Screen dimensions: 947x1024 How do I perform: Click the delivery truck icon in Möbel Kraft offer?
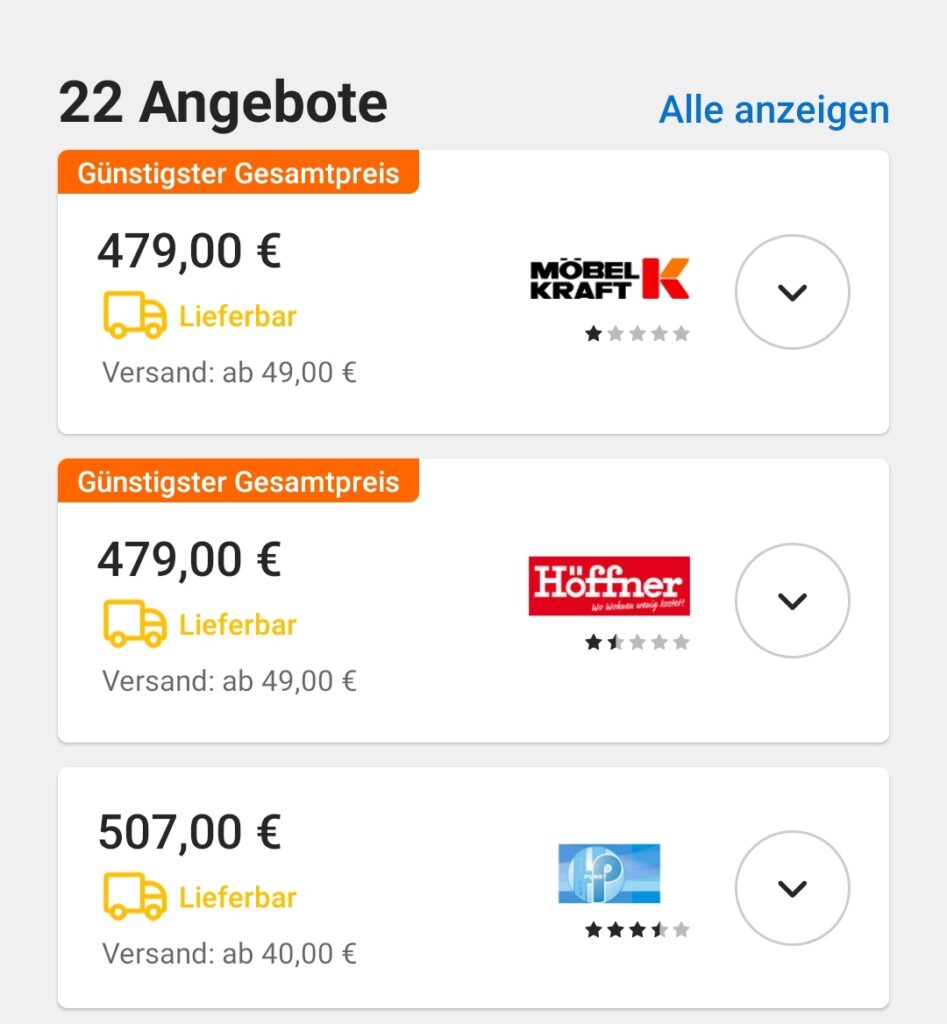tap(135, 315)
